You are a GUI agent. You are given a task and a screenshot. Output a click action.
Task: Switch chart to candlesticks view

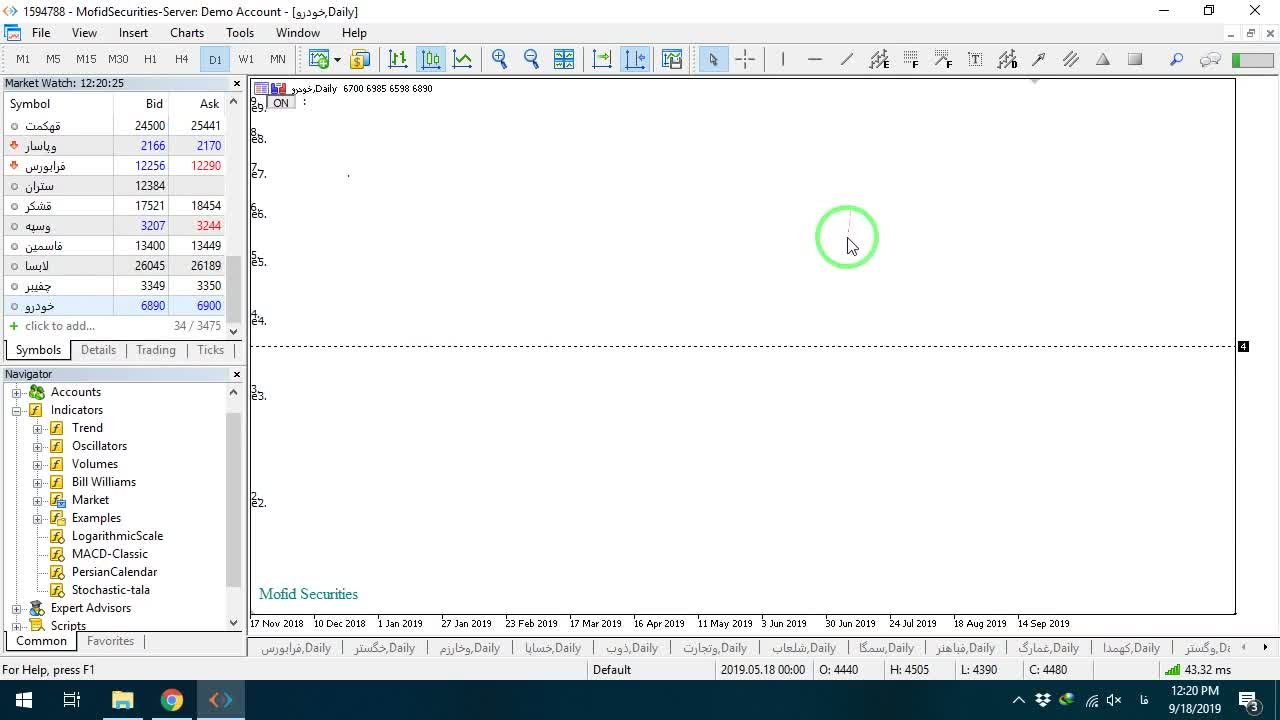pos(431,60)
